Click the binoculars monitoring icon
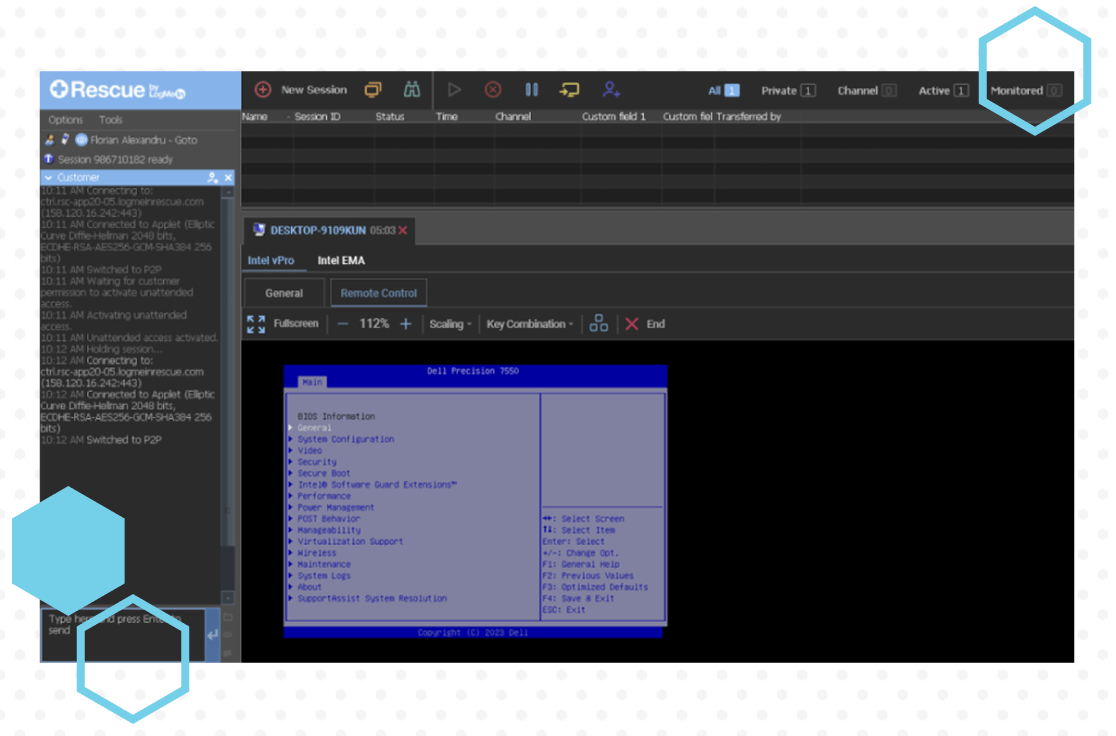Viewport: 1116px width, 736px height. [411, 90]
